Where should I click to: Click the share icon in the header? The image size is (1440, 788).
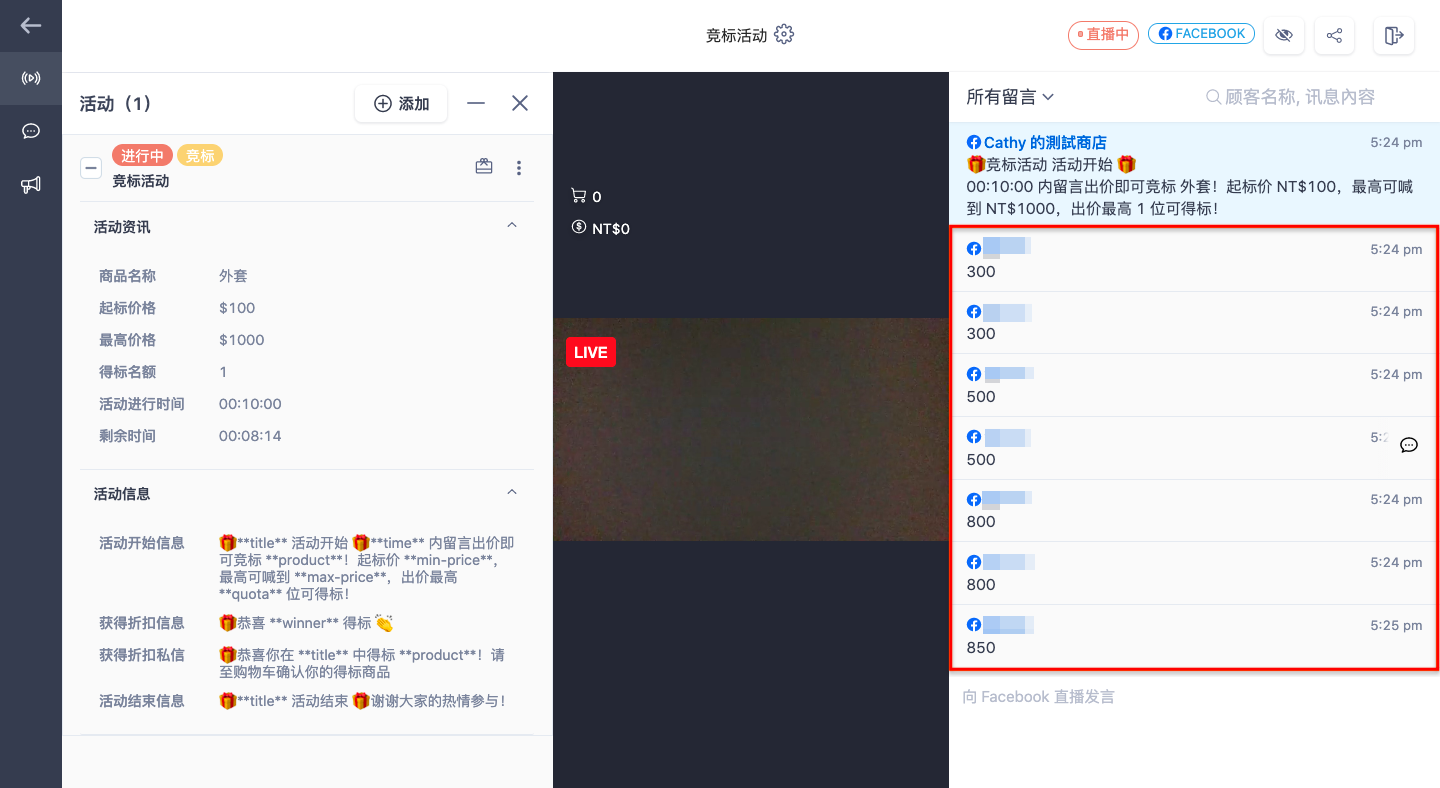tap(1334, 35)
